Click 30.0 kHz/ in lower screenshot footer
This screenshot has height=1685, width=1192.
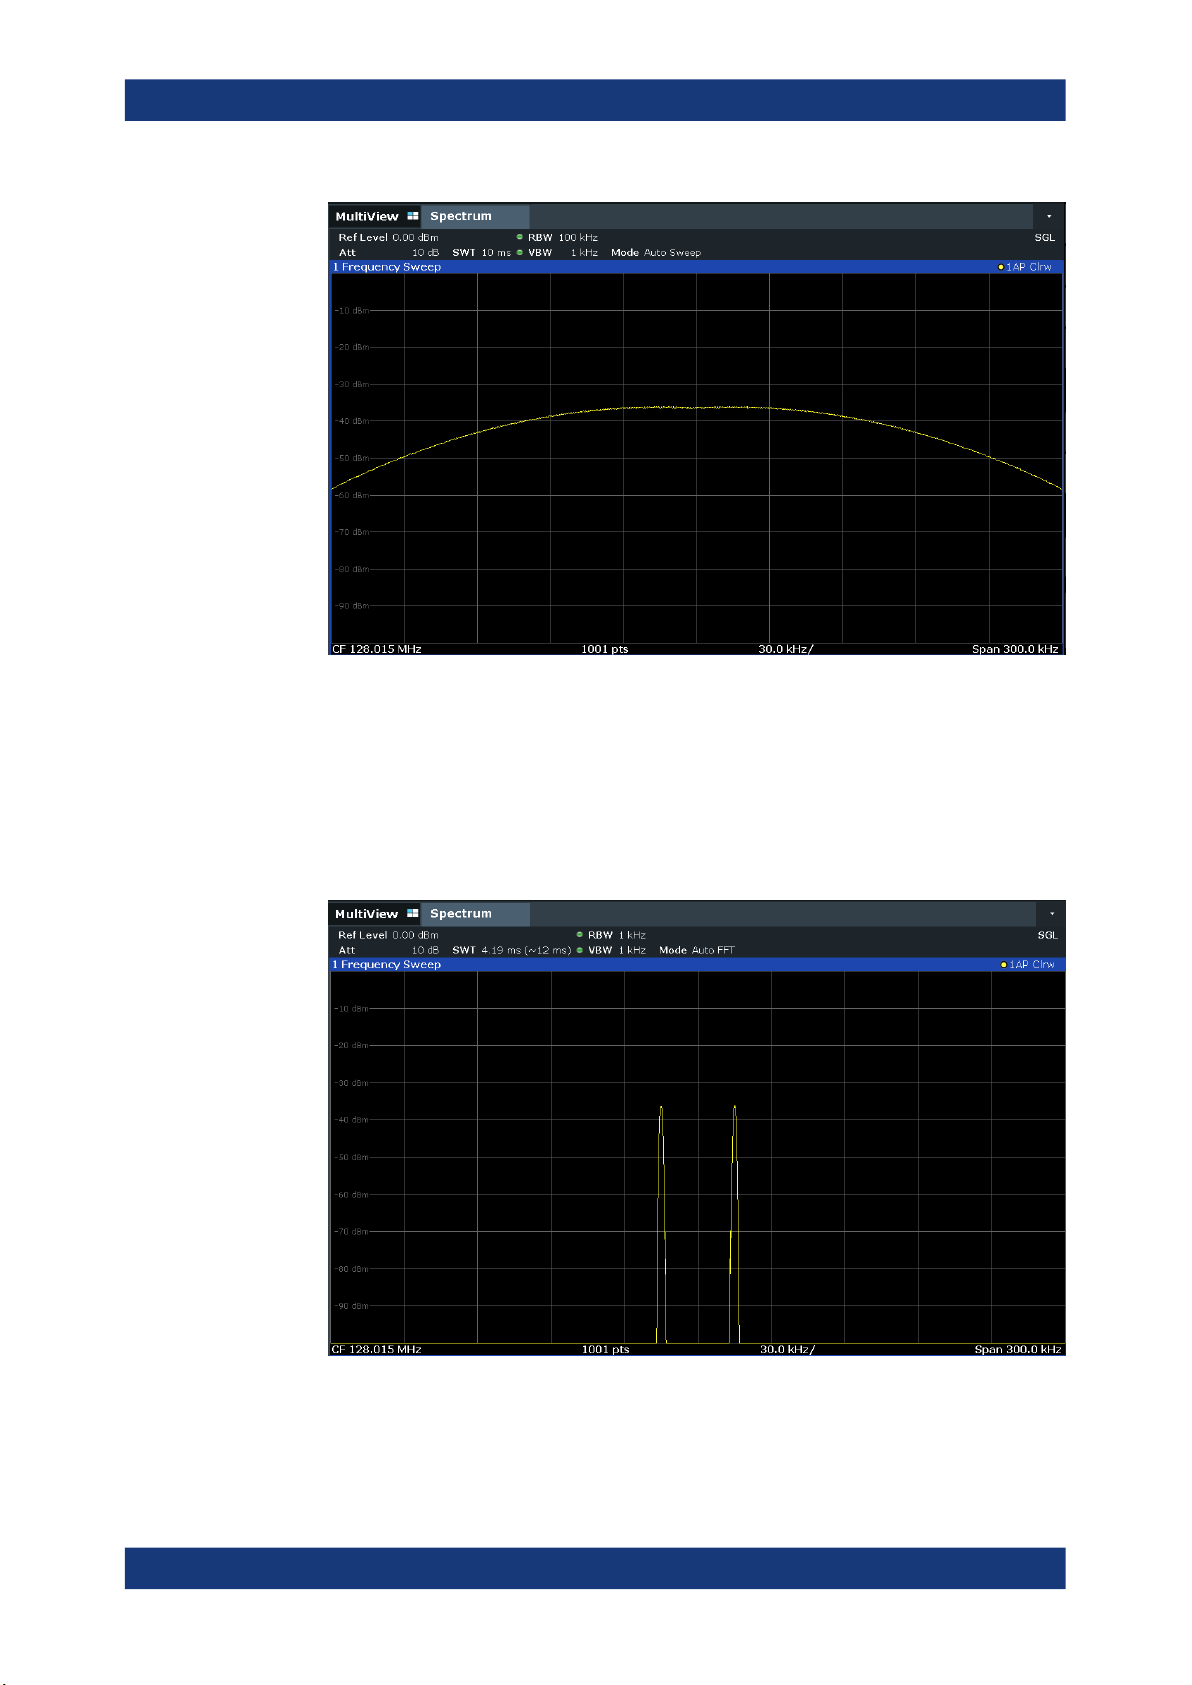(788, 1349)
